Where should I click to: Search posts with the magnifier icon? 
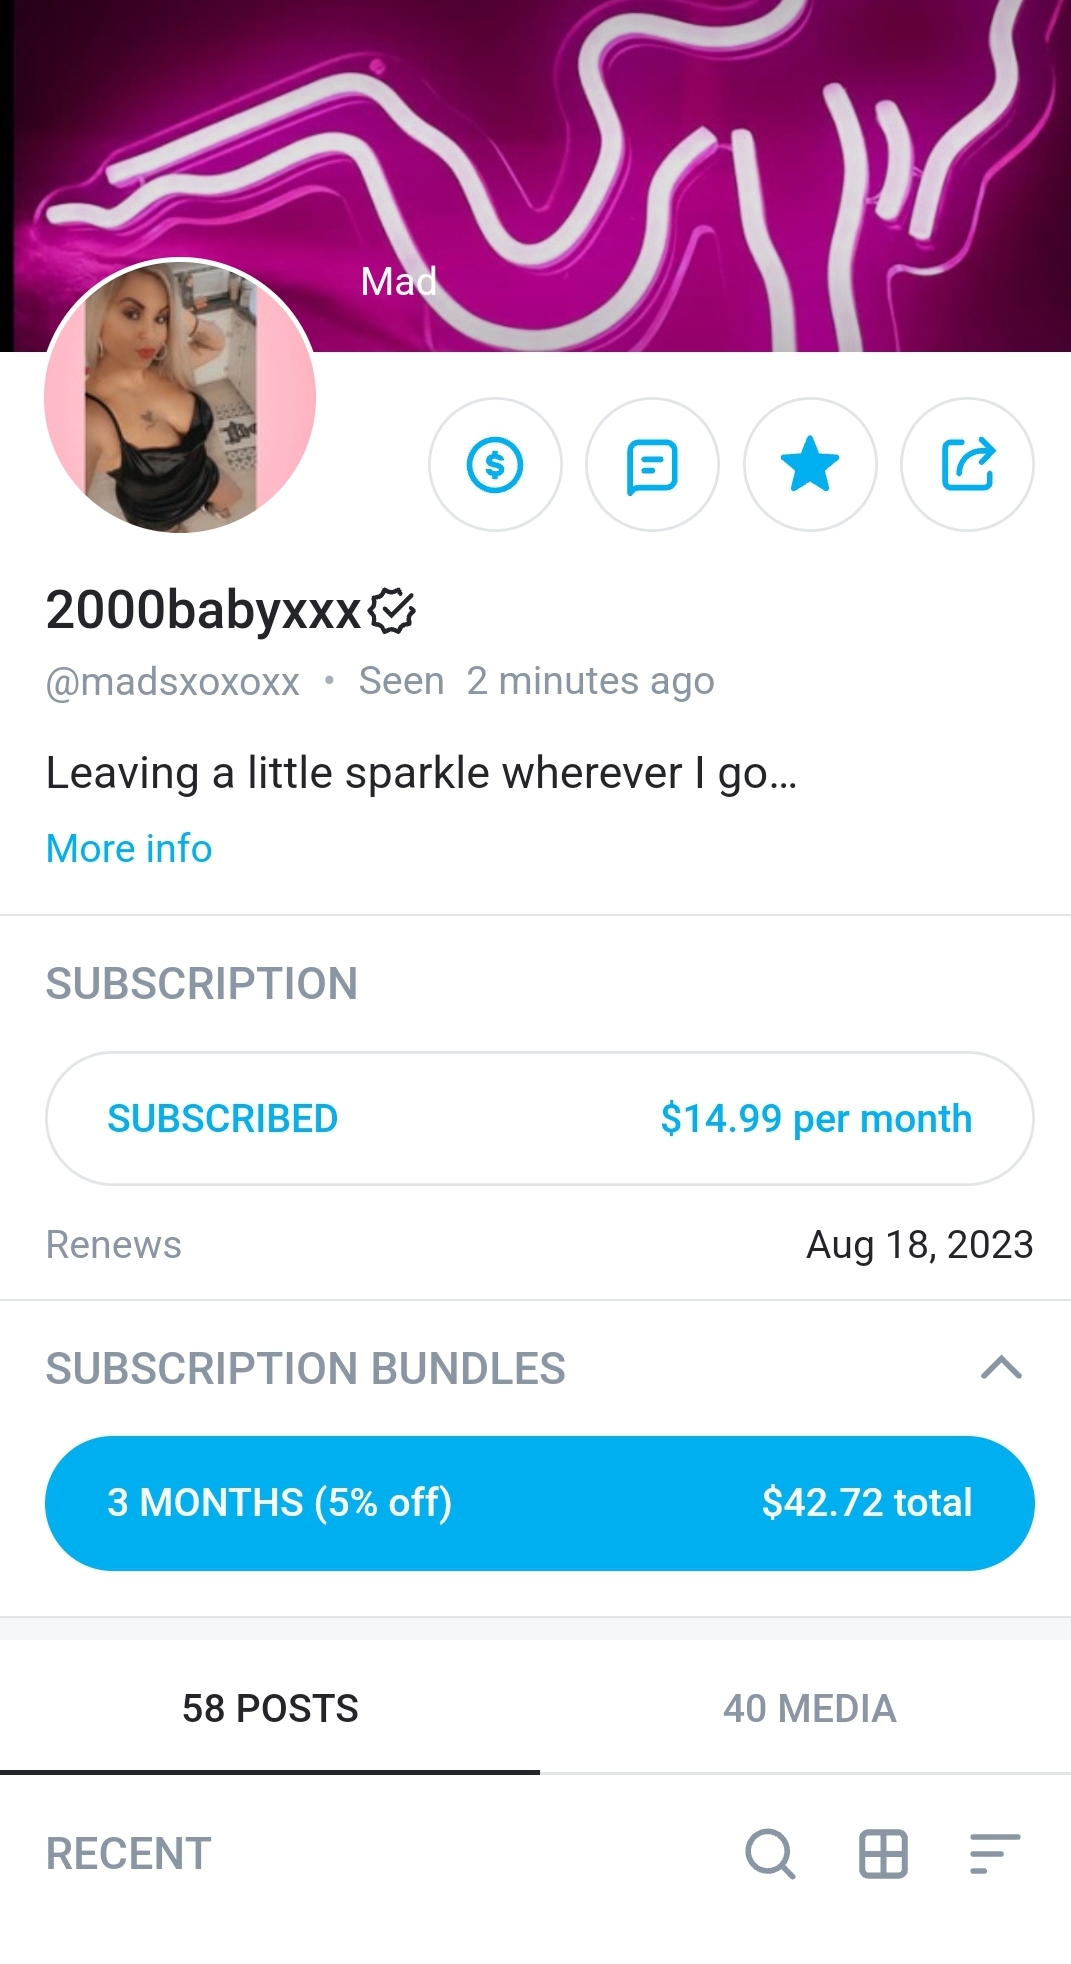(x=770, y=1854)
